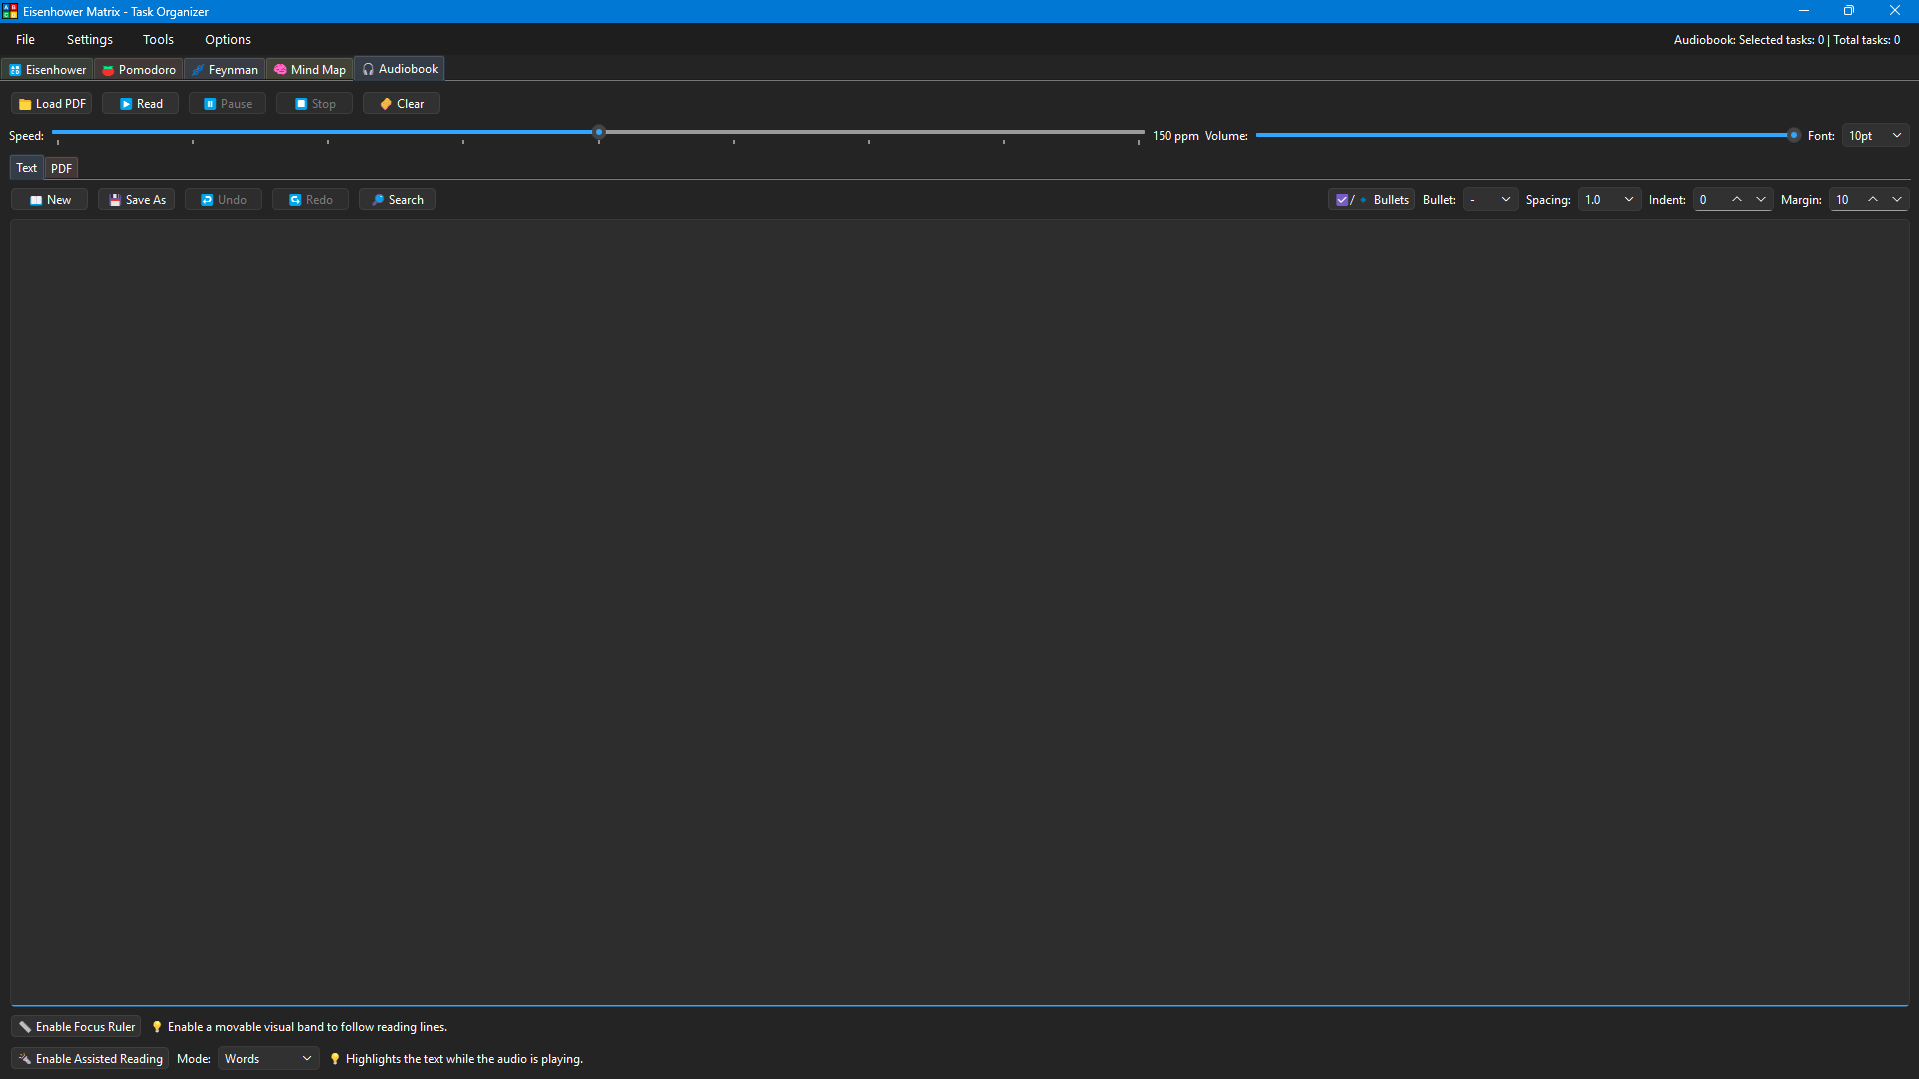Image resolution: width=1919 pixels, height=1079 pixels.
Task: Open the Bullet style dropdown
Action: (1490, 200)
